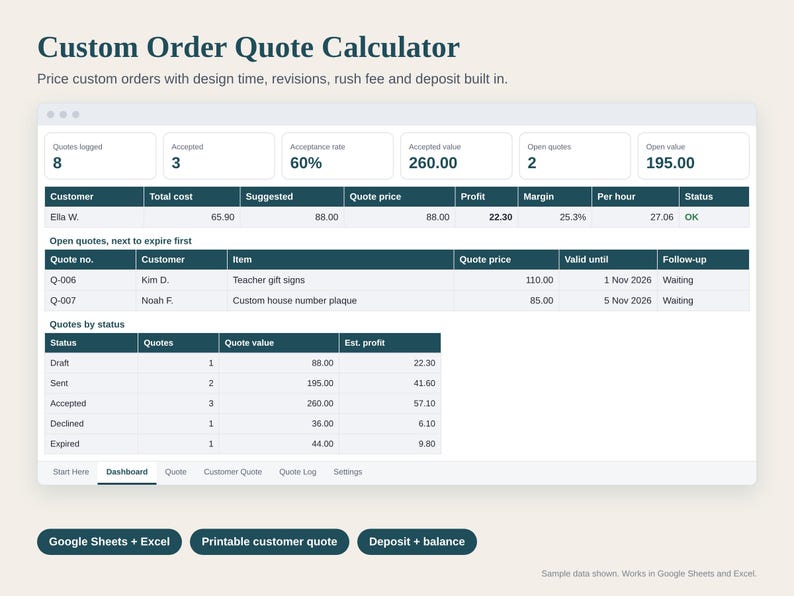Screen dimensions: 794x596
Task: Click the green OK status cell
Action: (x=714, y=217)
